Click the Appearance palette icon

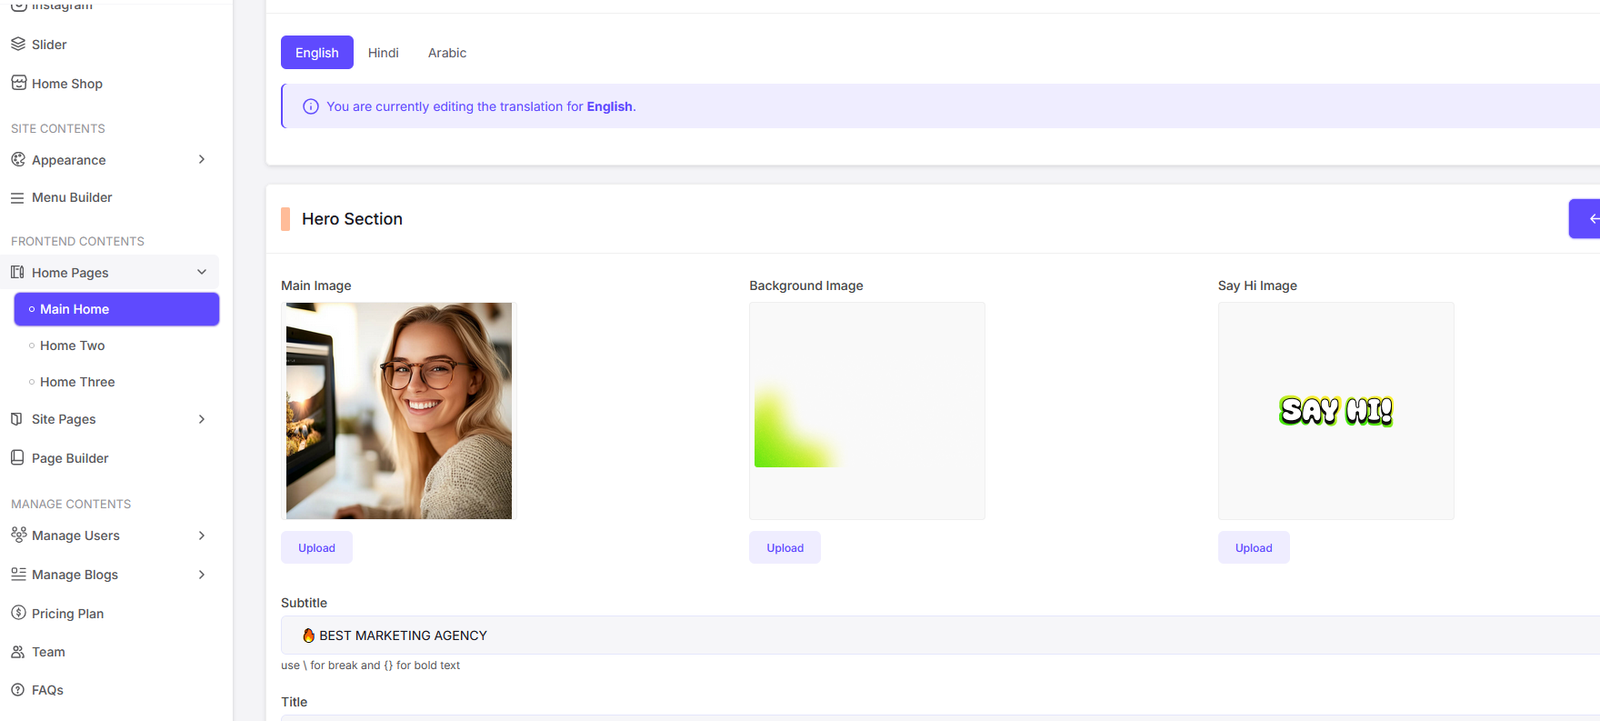point(18,160)
